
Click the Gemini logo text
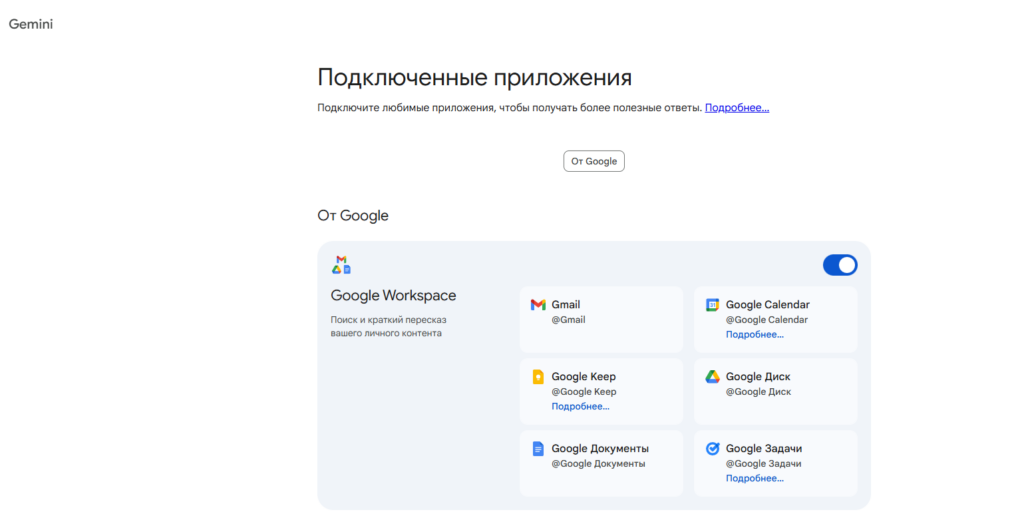pyautogui.click(x=31, y=24)
